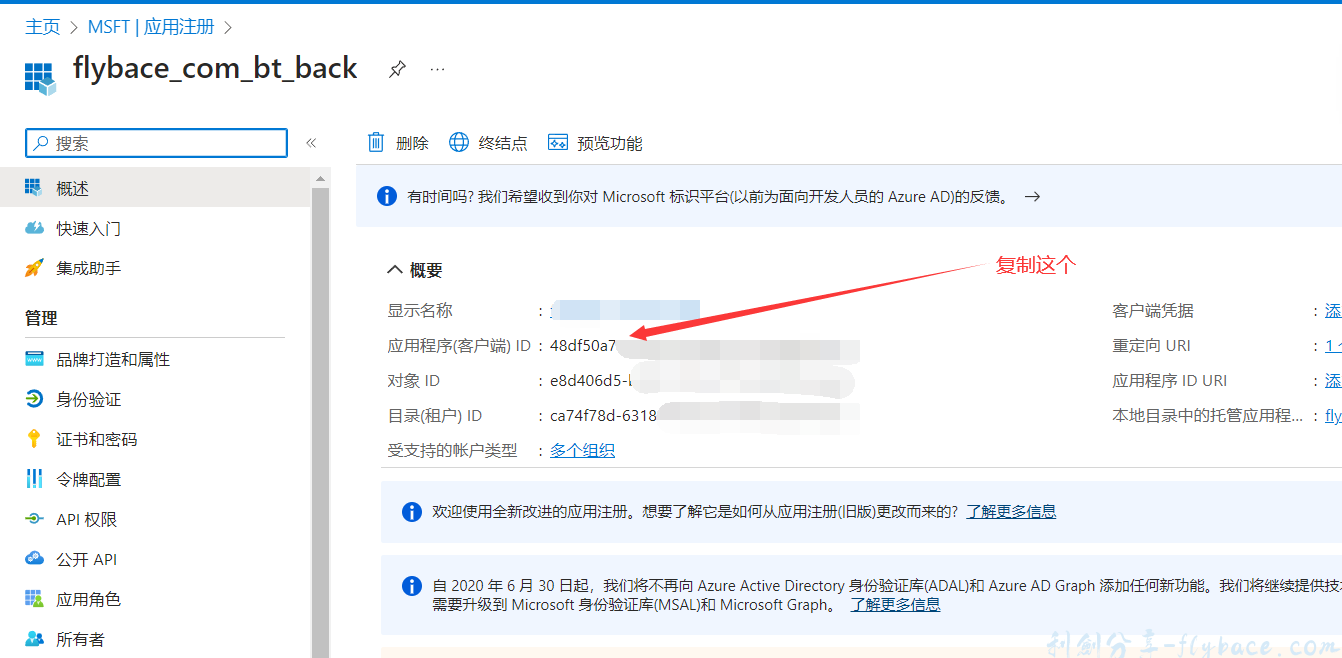
Task: Select the 概述 overview menu item
Action: click(x=155, y=188)
